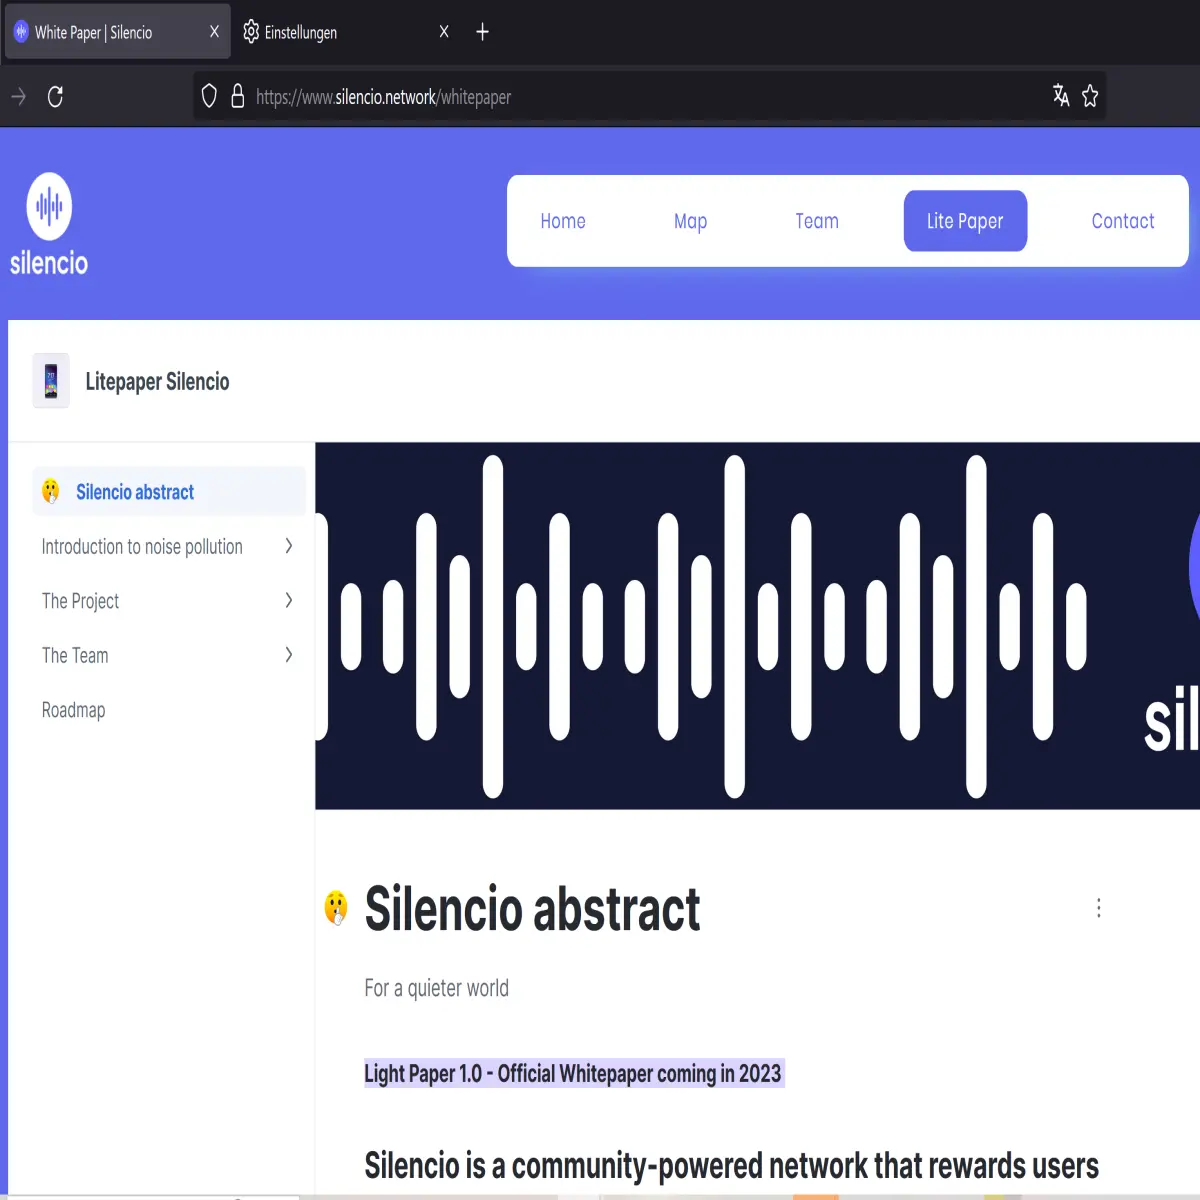Open a new tab with plus button

click(482, 32)
